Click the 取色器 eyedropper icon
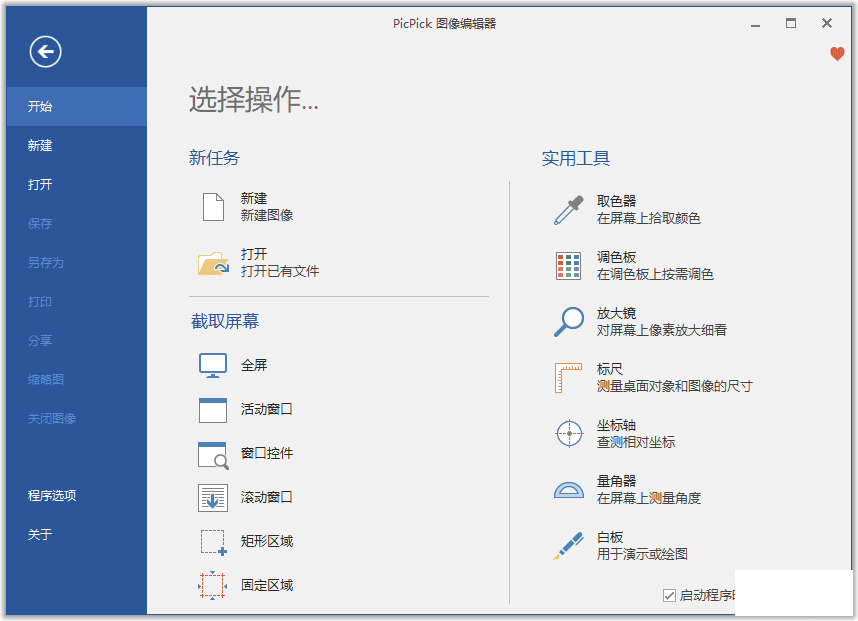The height and width of the screenshot is (621, 858). click(x=569, y=210)
